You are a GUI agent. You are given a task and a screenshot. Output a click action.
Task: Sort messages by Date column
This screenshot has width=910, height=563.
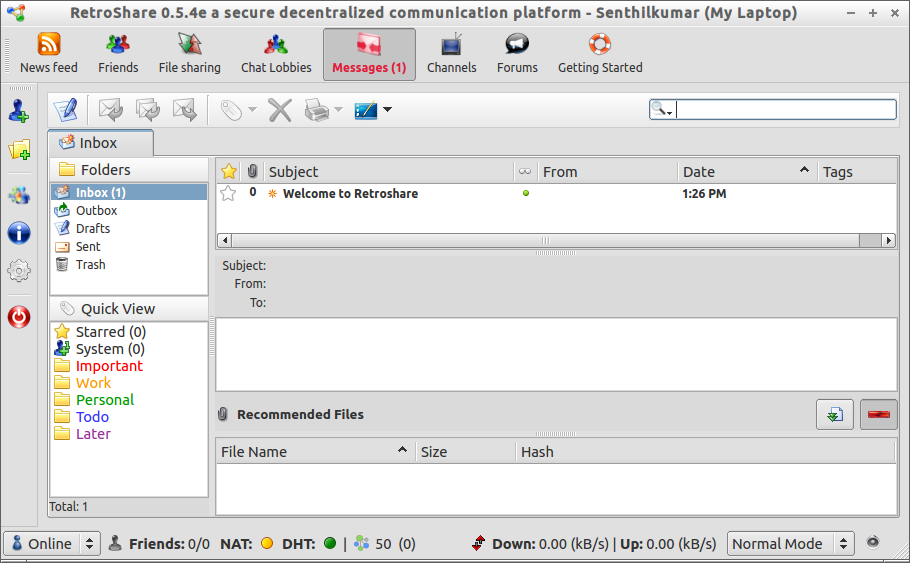747,171
